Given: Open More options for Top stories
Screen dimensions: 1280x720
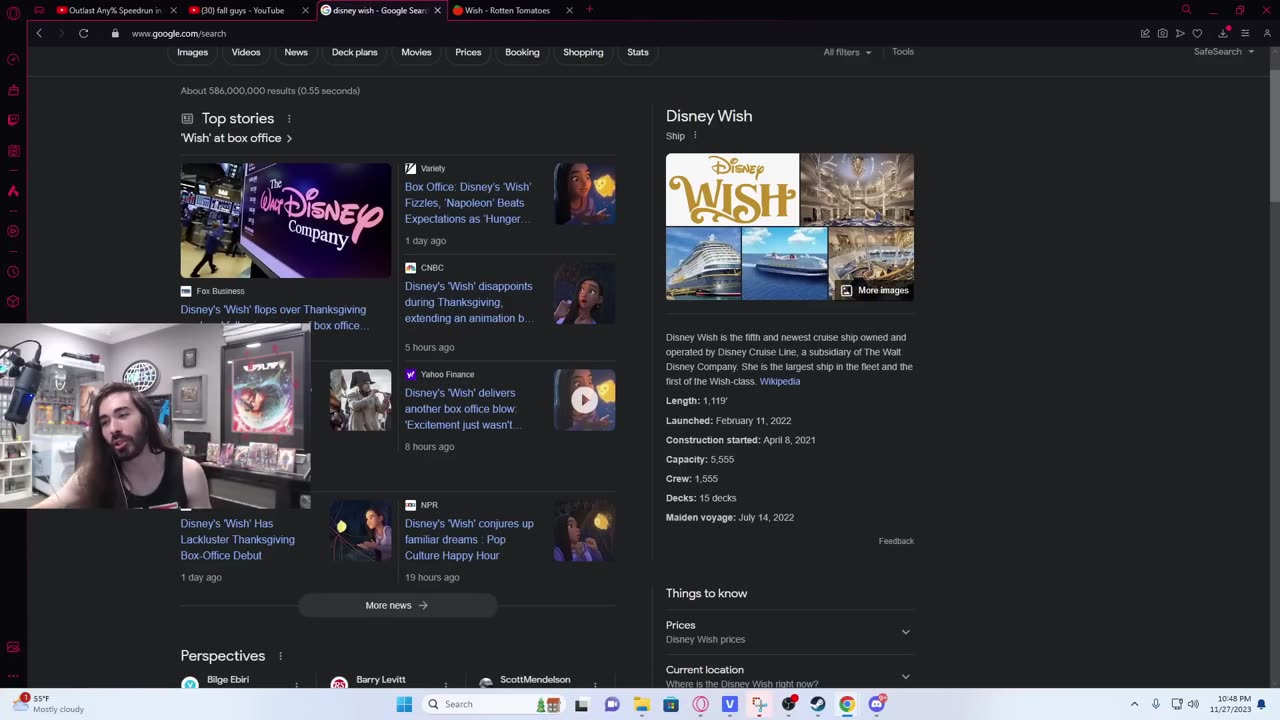Looking at the screenshot, I should [289, 119].
